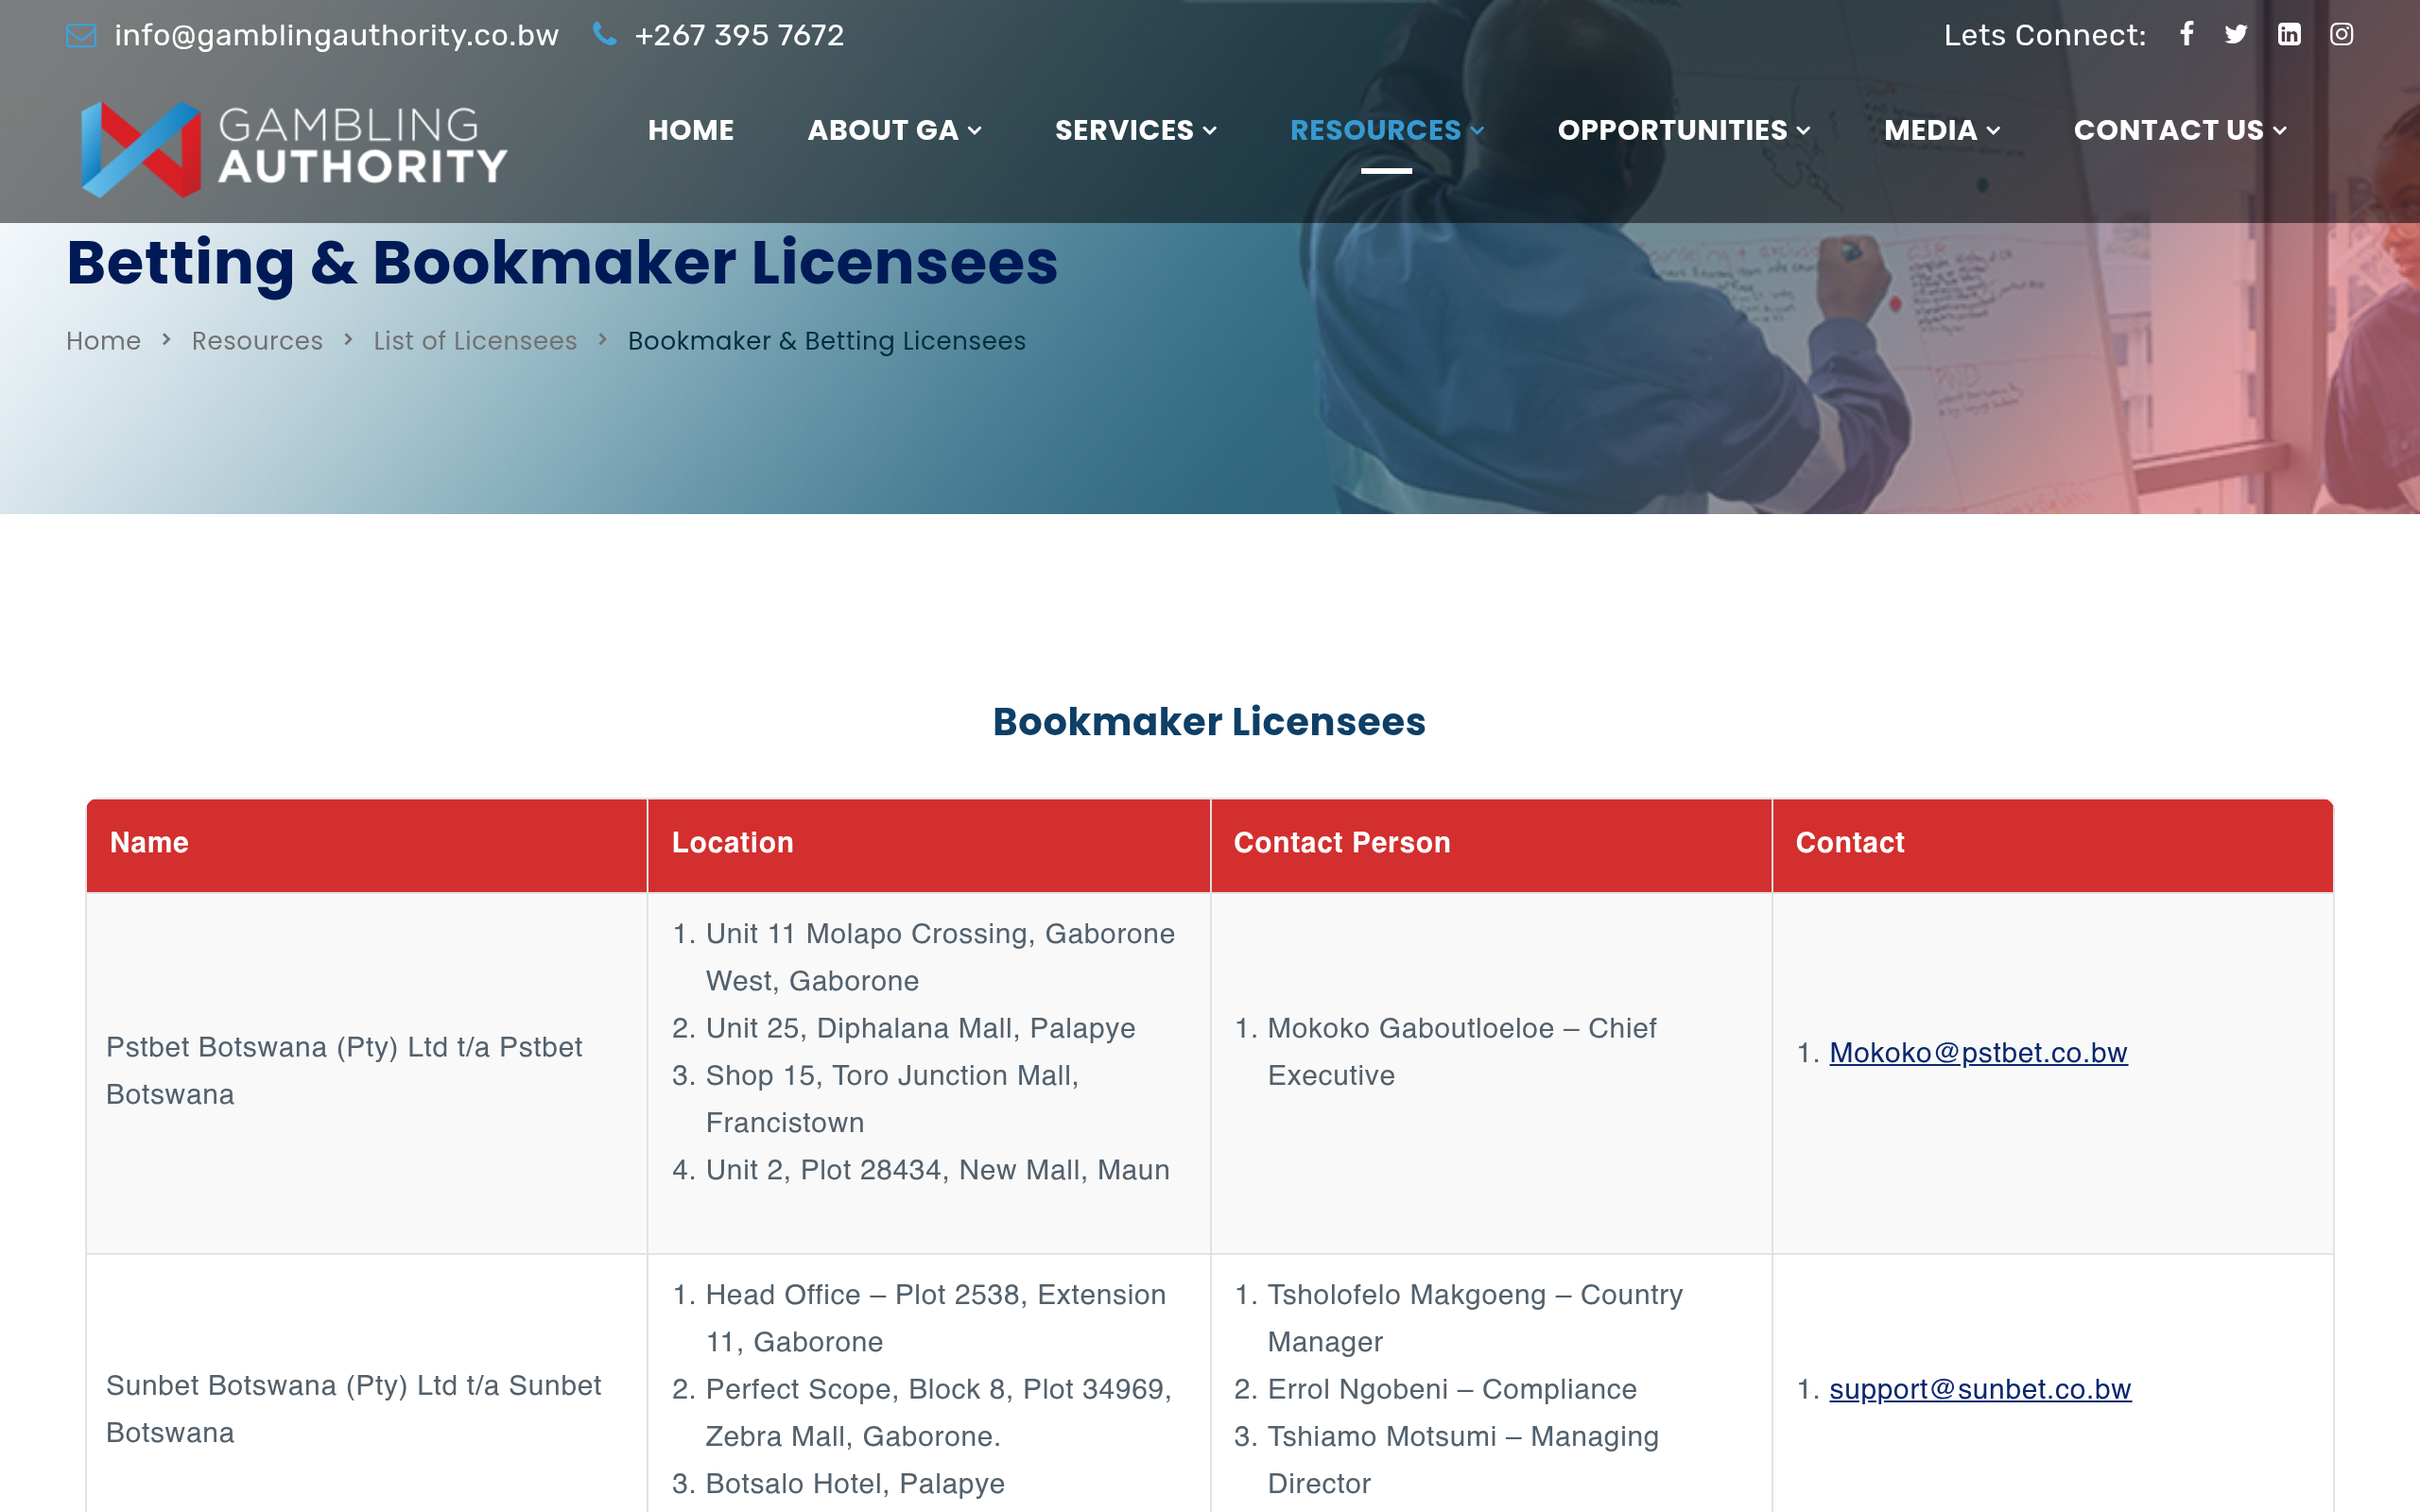
Task: Click 'Perfect Scope, Block 8, Plot 34969' entry
Action: [938, 1412]
